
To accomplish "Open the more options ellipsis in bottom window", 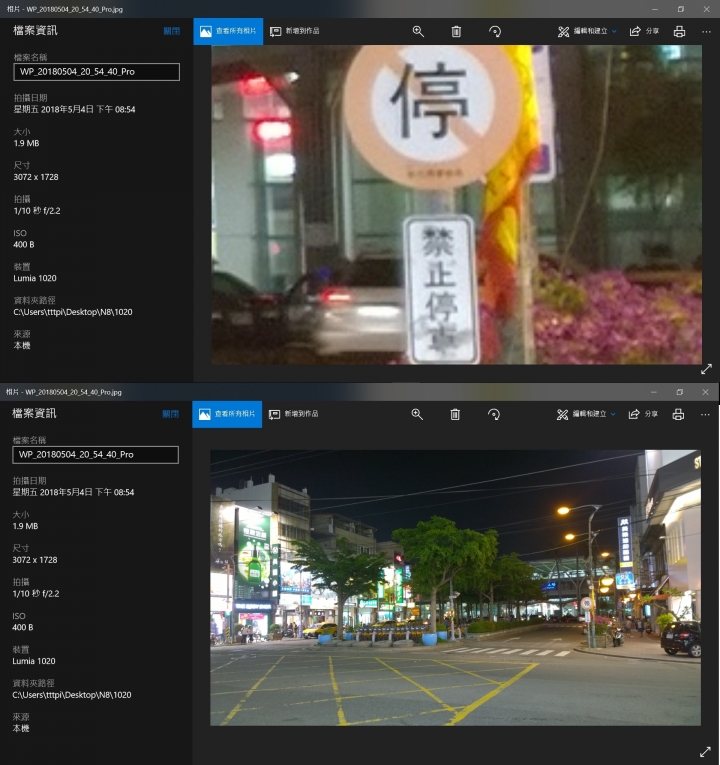I will [x=705, y=414].
